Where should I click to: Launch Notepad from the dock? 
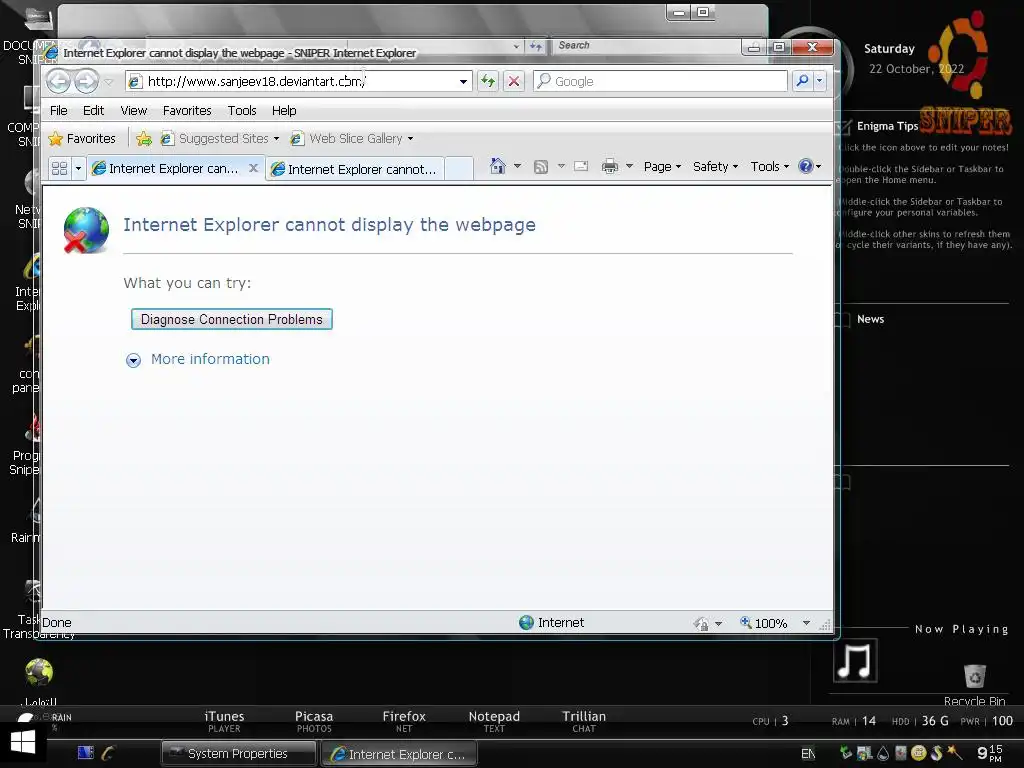tap(494, 721)
